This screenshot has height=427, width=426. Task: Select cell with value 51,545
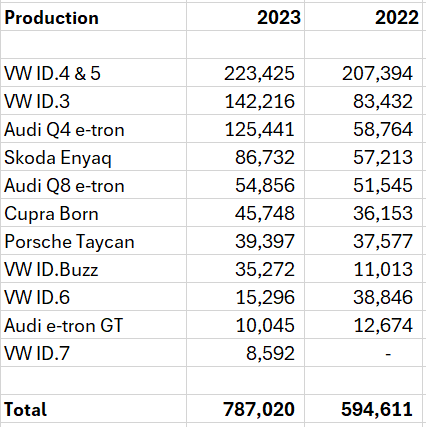[363, 185]
